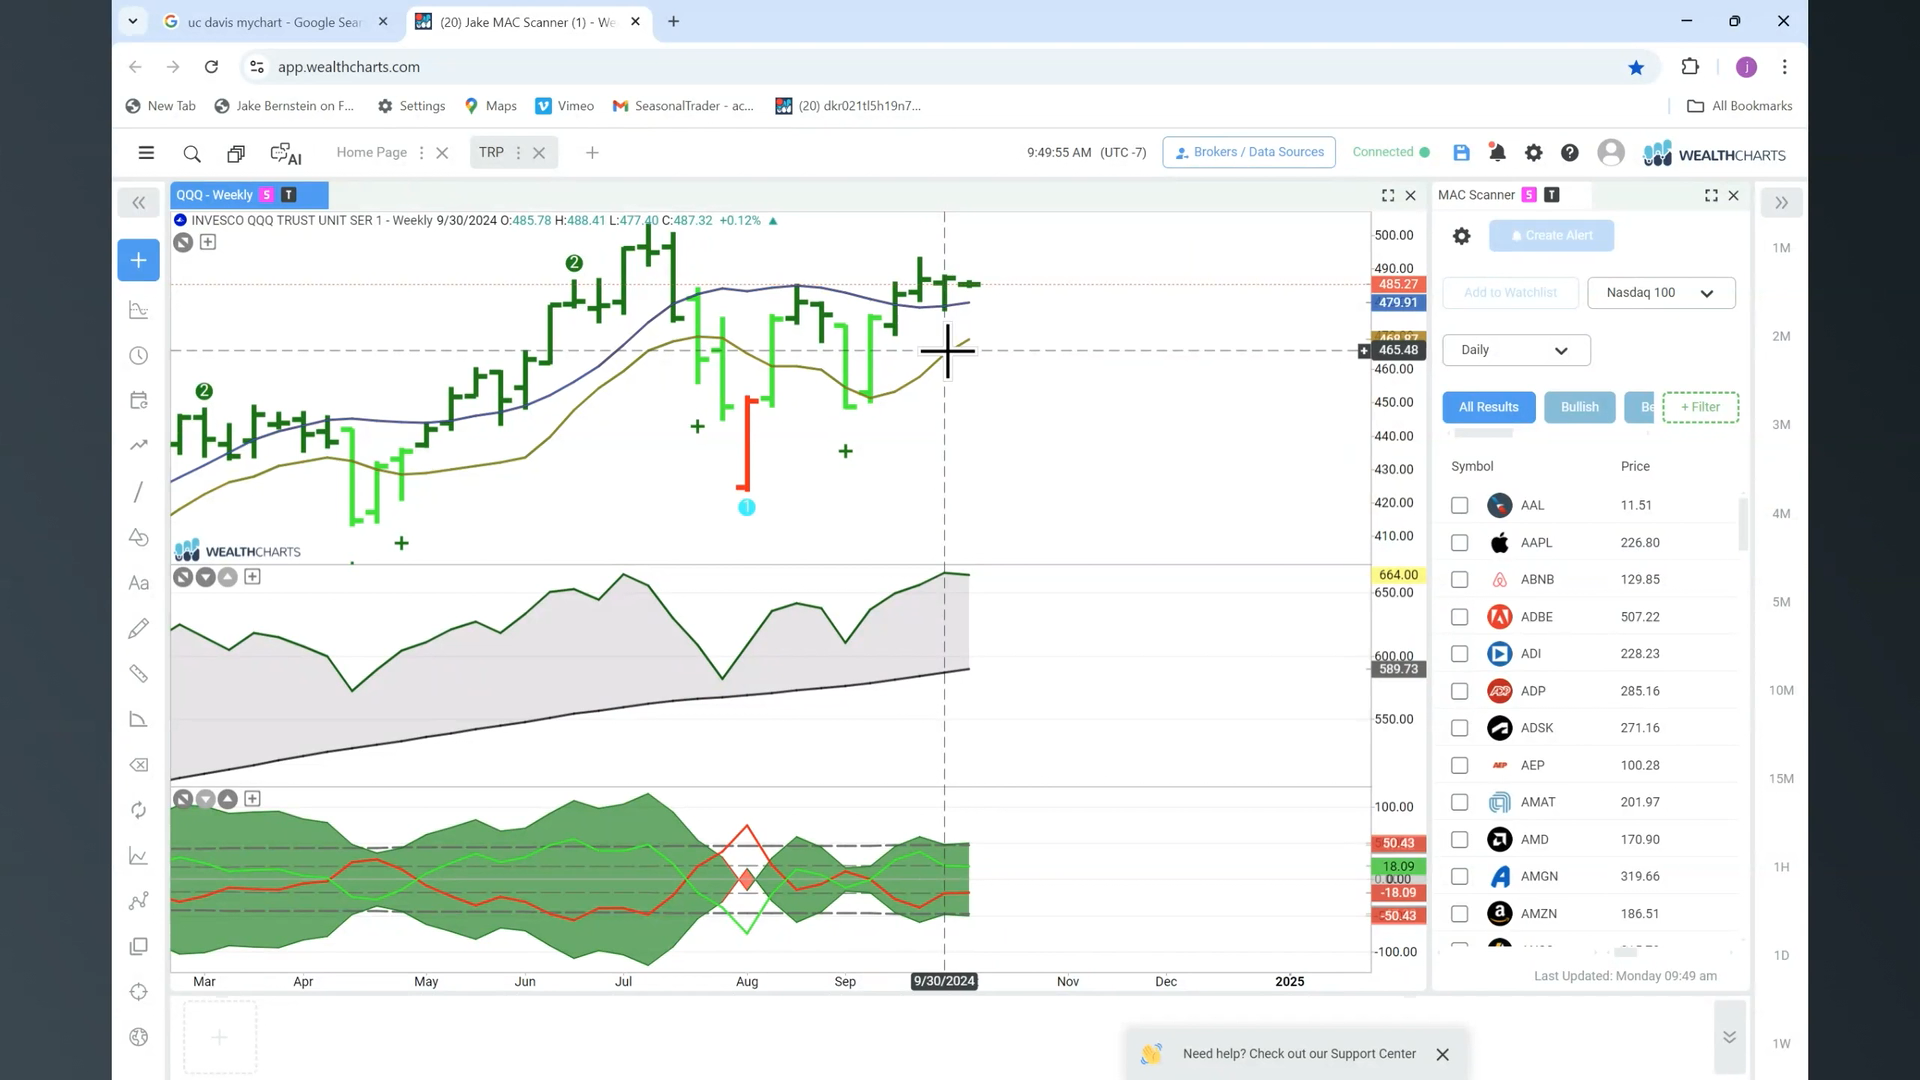Click Brokers / Data Sources button
Screen dimensions: 1920x1080
(x=1249, y=152)
